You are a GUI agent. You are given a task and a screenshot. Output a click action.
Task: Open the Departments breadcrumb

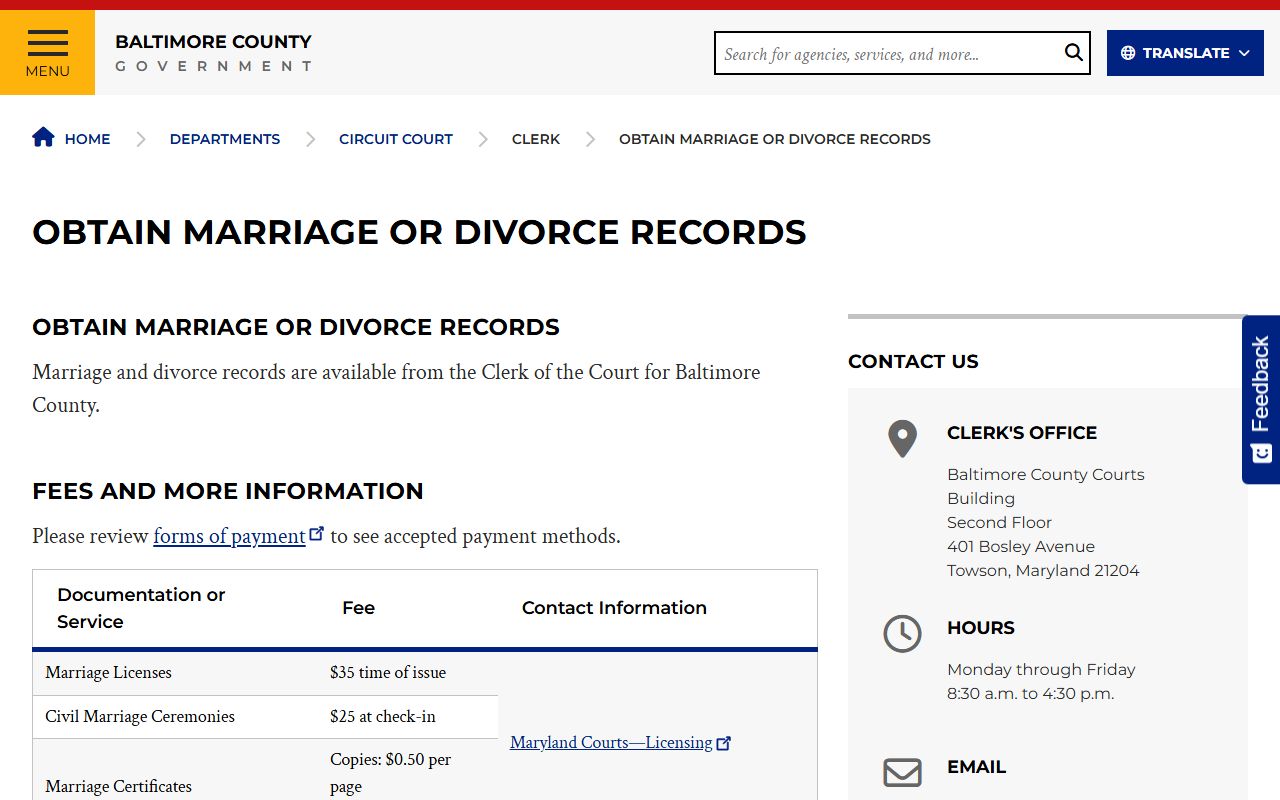pos(225,139)
